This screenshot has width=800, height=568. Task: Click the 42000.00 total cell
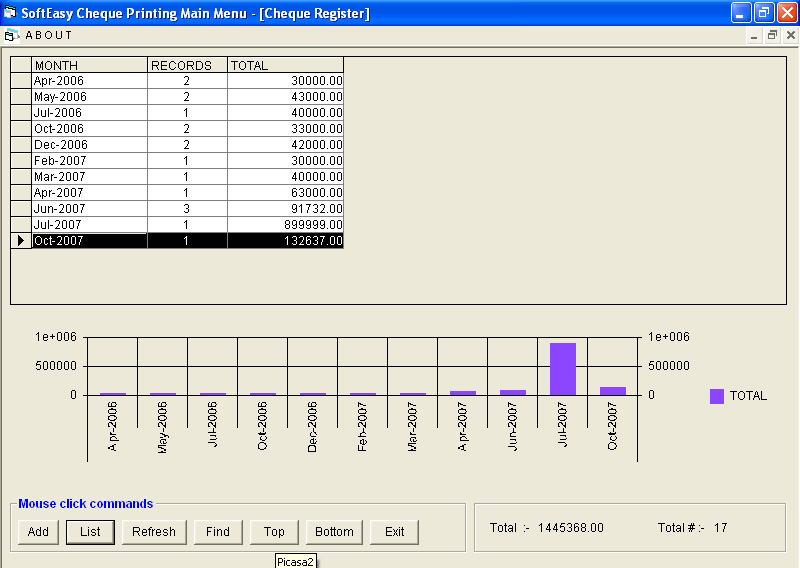(285, 144)
